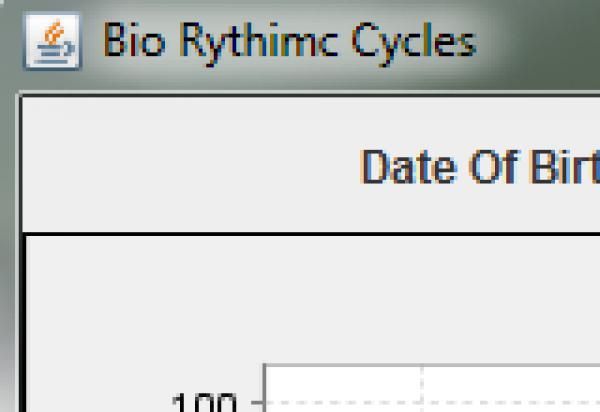Screen dimensions: 600x412
Task: Click the black divider line below the header panel
Action: pyautogui.click(x=300, y=234)
